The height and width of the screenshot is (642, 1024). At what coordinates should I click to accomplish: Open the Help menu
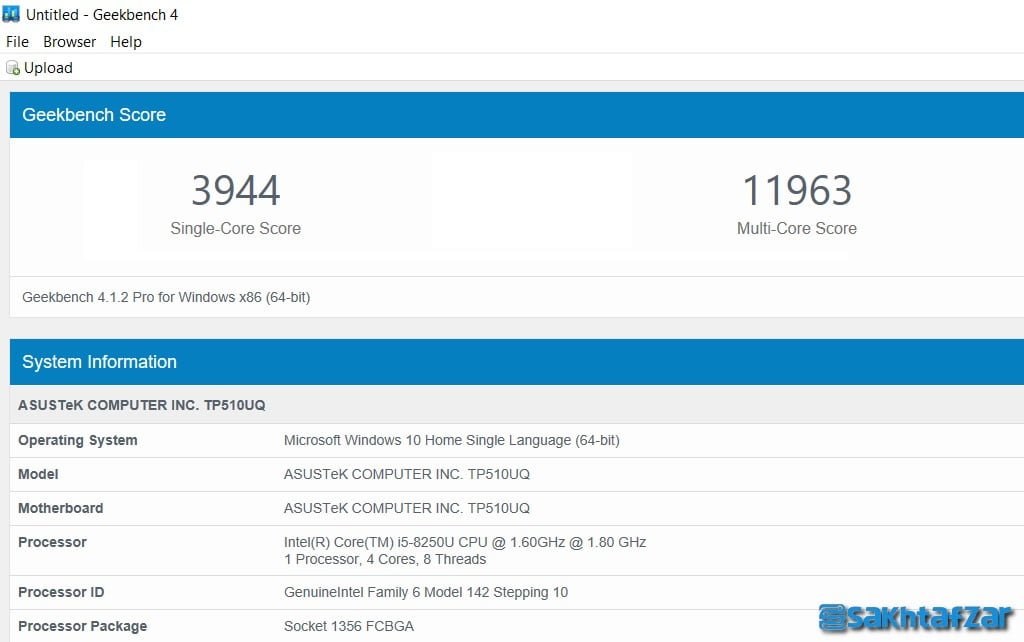[126, 42]
